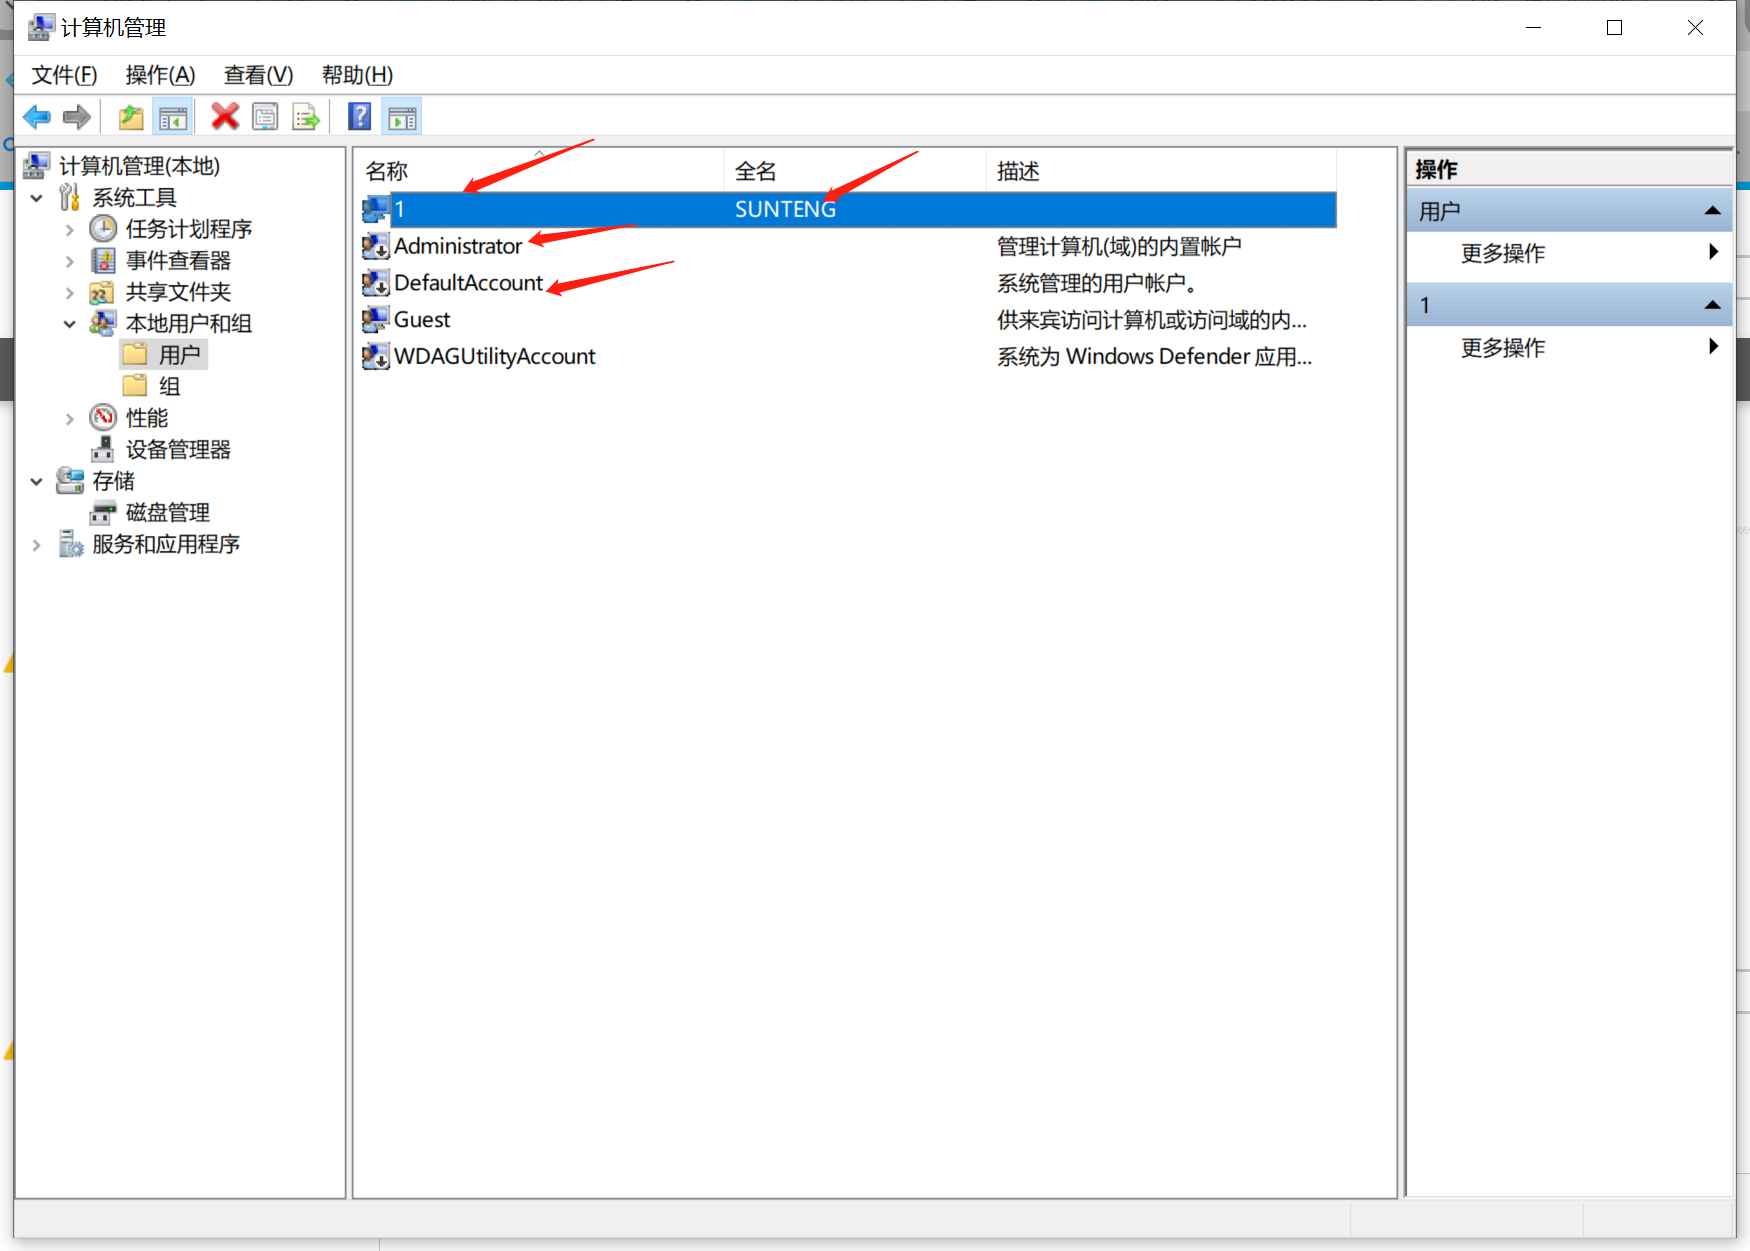Open 设备管理器 in the tree

(177, 450)
